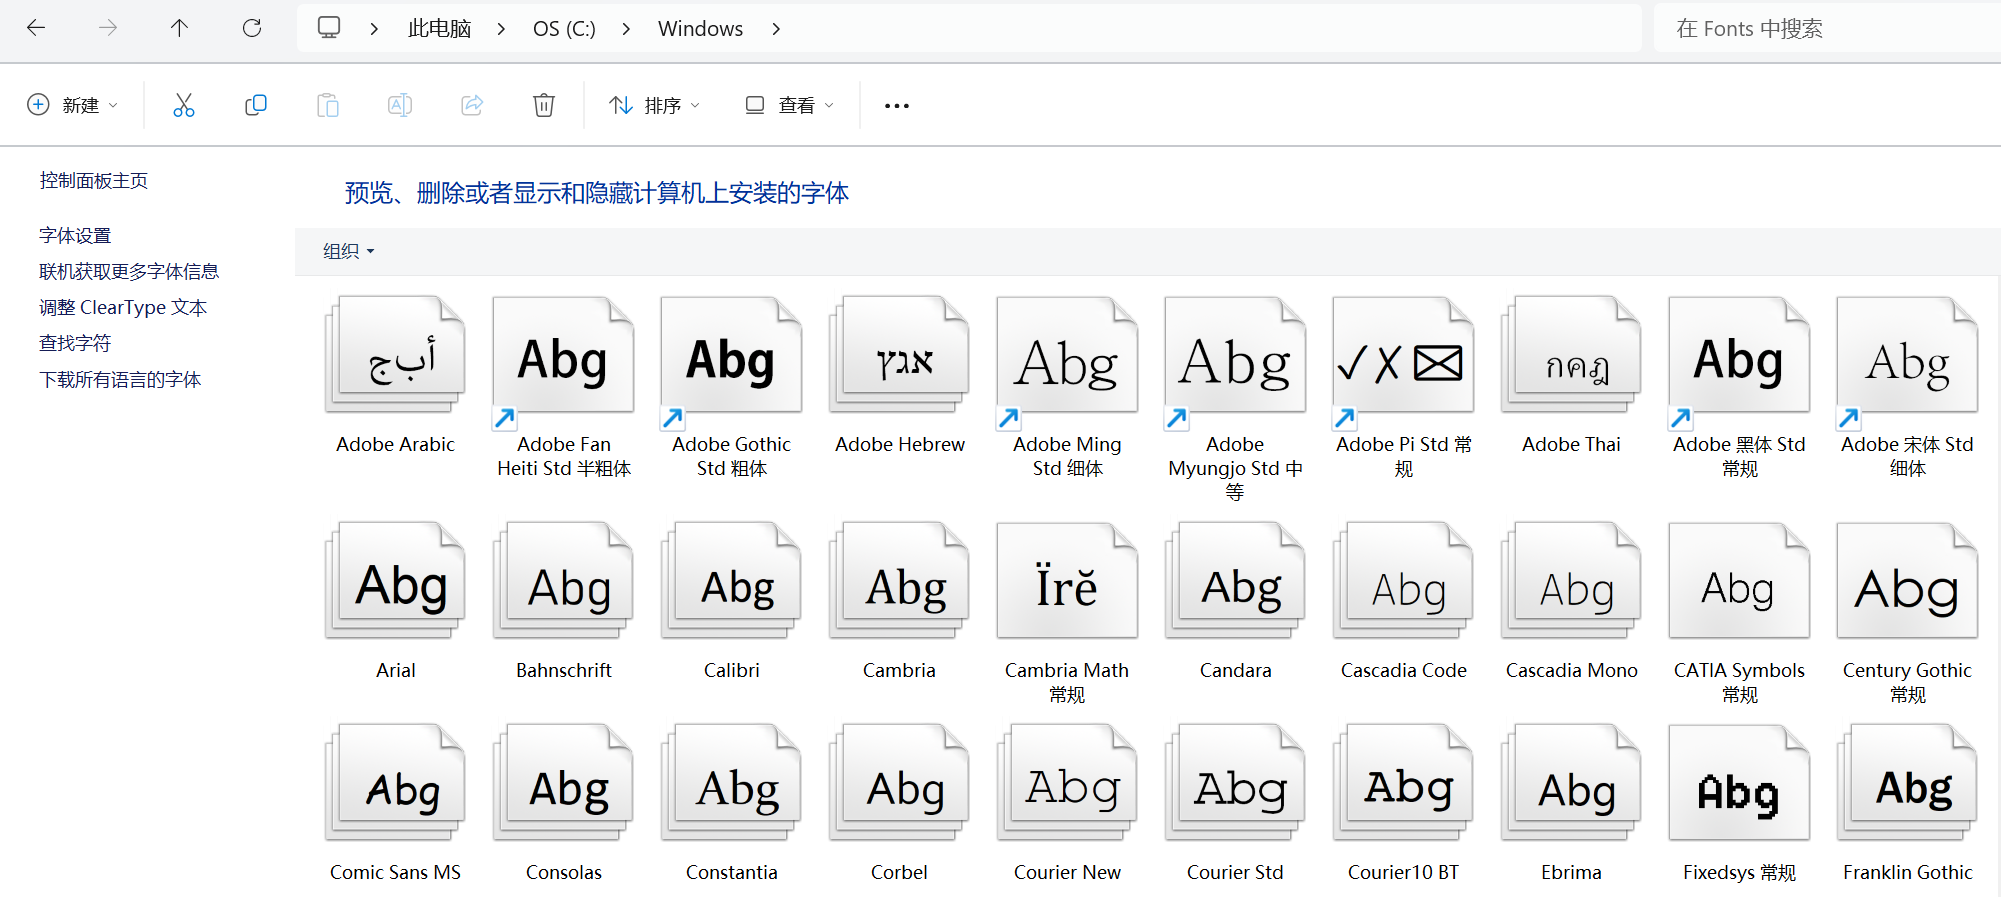Select the Adobe Hebrew font icon

coord(900,355)
